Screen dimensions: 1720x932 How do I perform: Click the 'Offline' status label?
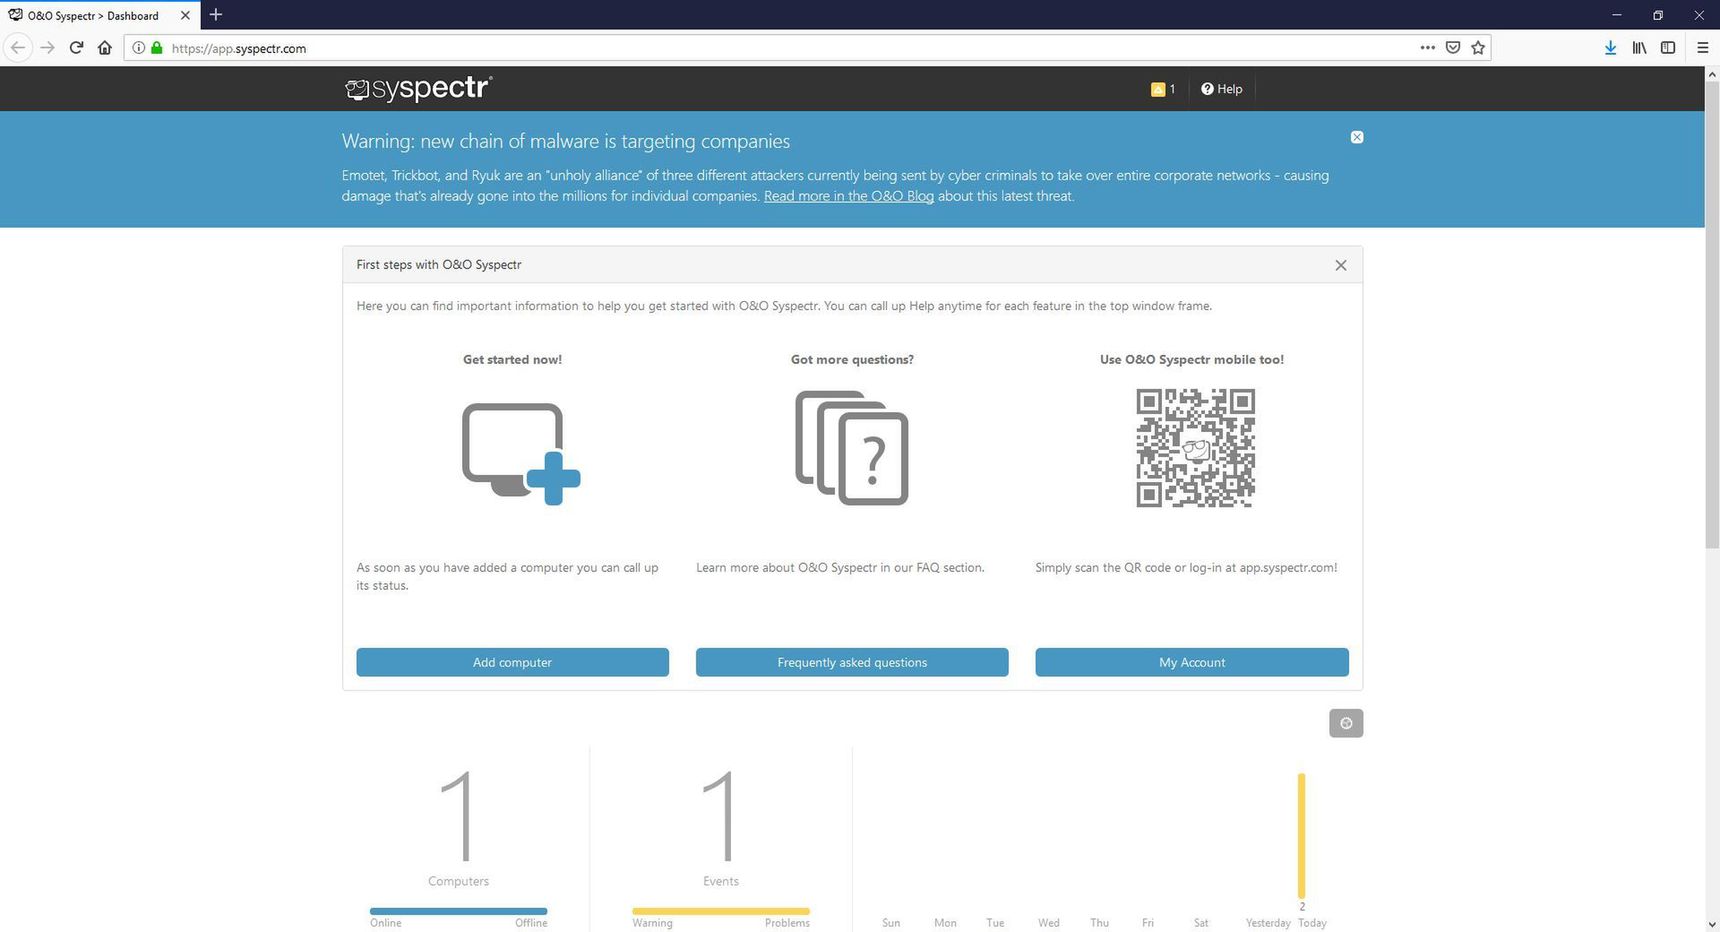click(x=531, y=923)
